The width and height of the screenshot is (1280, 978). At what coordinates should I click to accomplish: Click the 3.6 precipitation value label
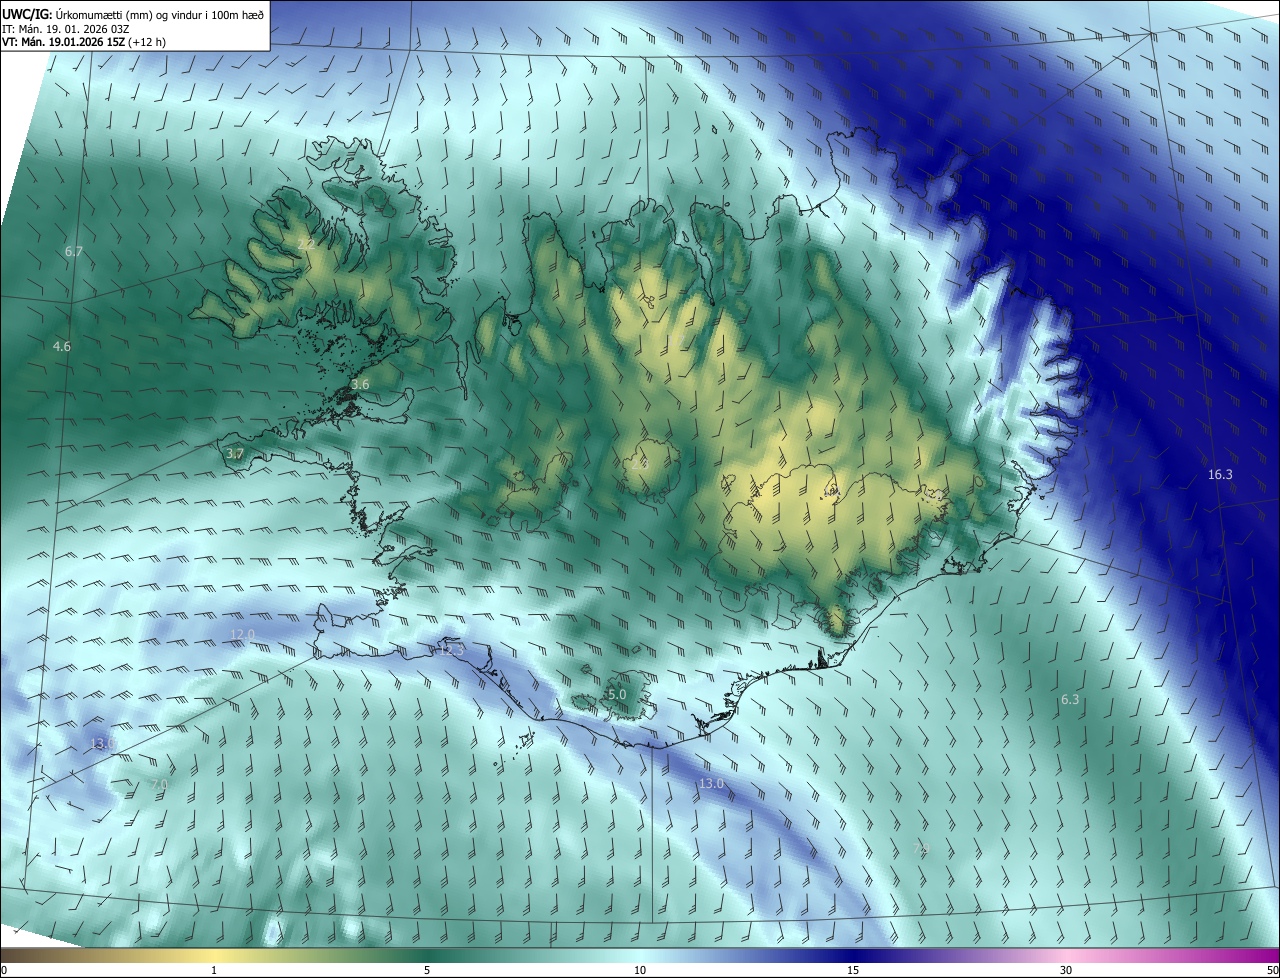(360, 384)
